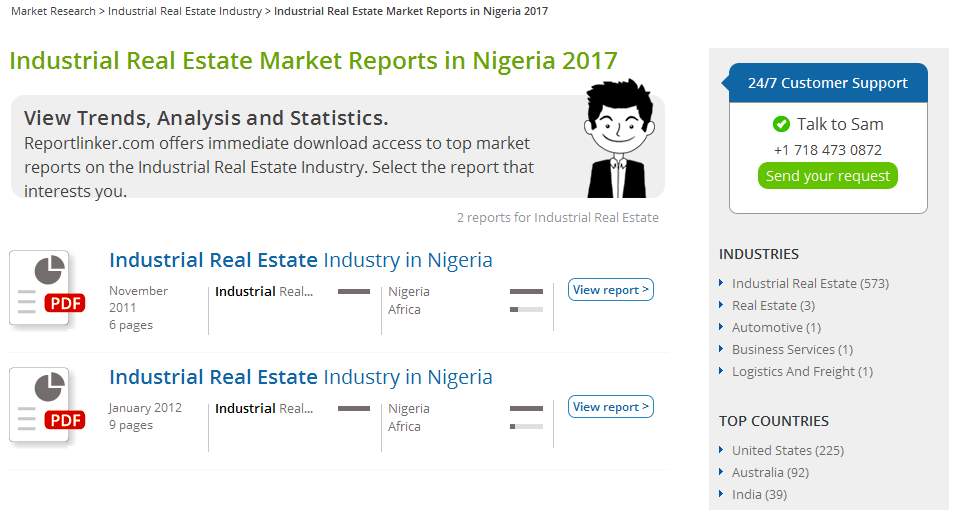
Task: Open the January 2012 Industrial Real Estate report title
Action: point(301,377)
